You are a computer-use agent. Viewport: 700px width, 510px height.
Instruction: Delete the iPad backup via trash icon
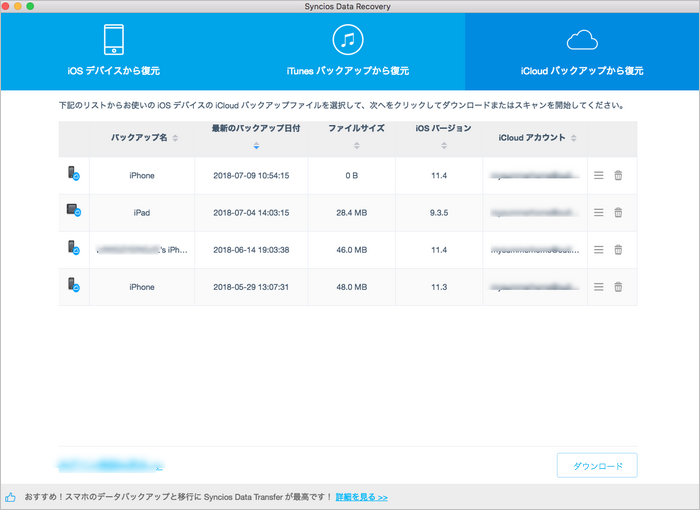(618, 212)
